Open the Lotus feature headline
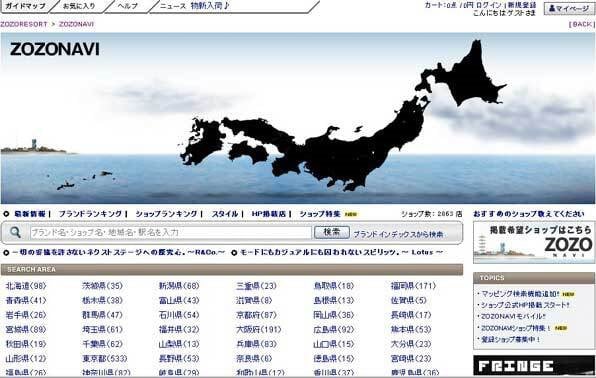The width and height of the screenshot is (596, 378). click(341, 252)
